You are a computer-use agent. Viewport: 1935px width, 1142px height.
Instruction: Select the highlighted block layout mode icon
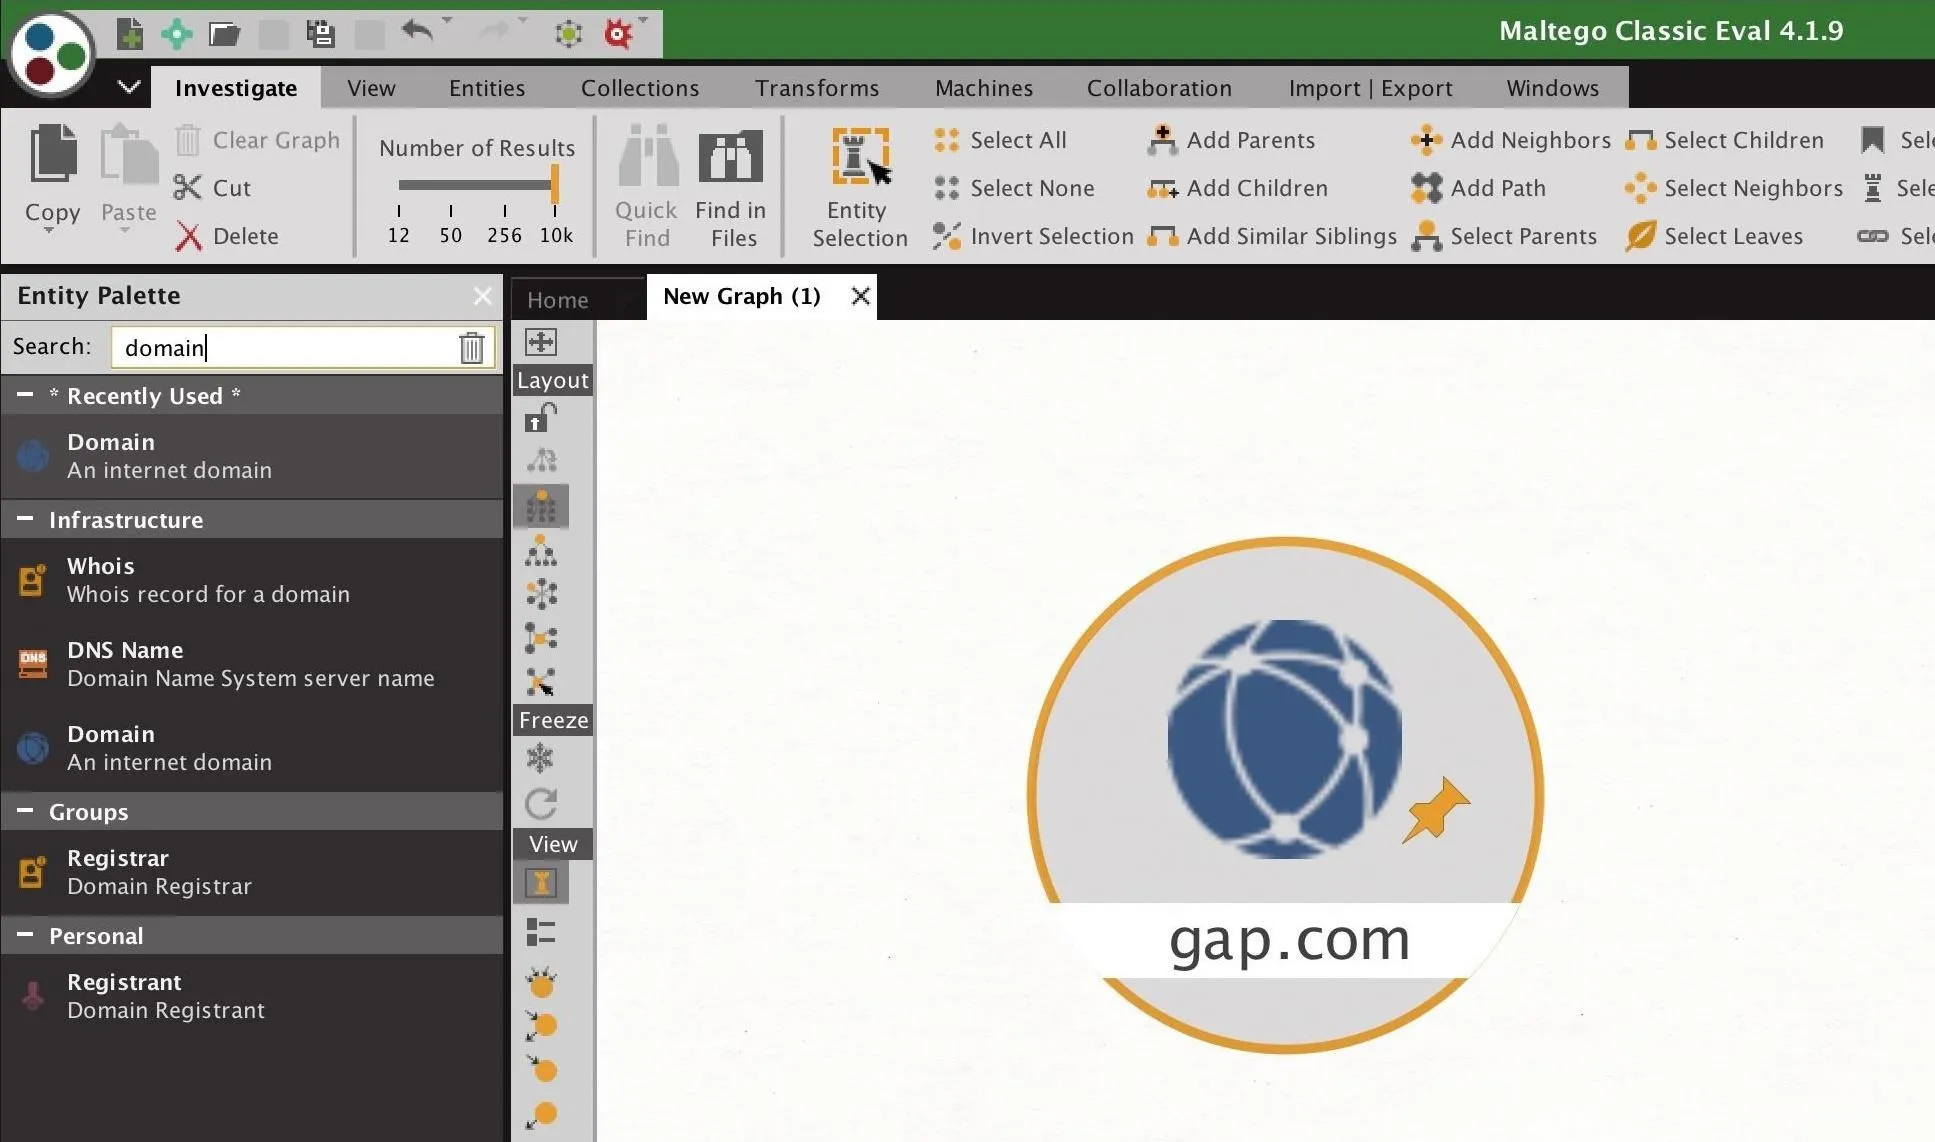point(541,507)
